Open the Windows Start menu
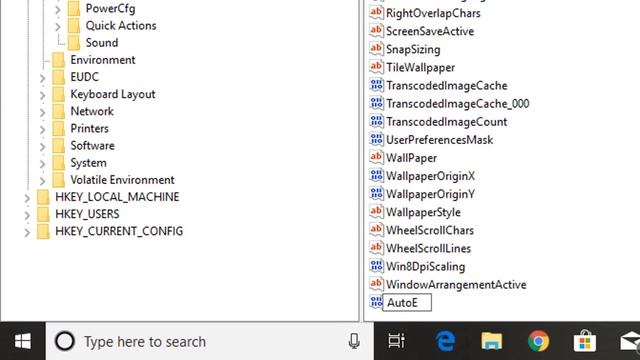Viewport: 640px width, 360px height. point(22,341)
